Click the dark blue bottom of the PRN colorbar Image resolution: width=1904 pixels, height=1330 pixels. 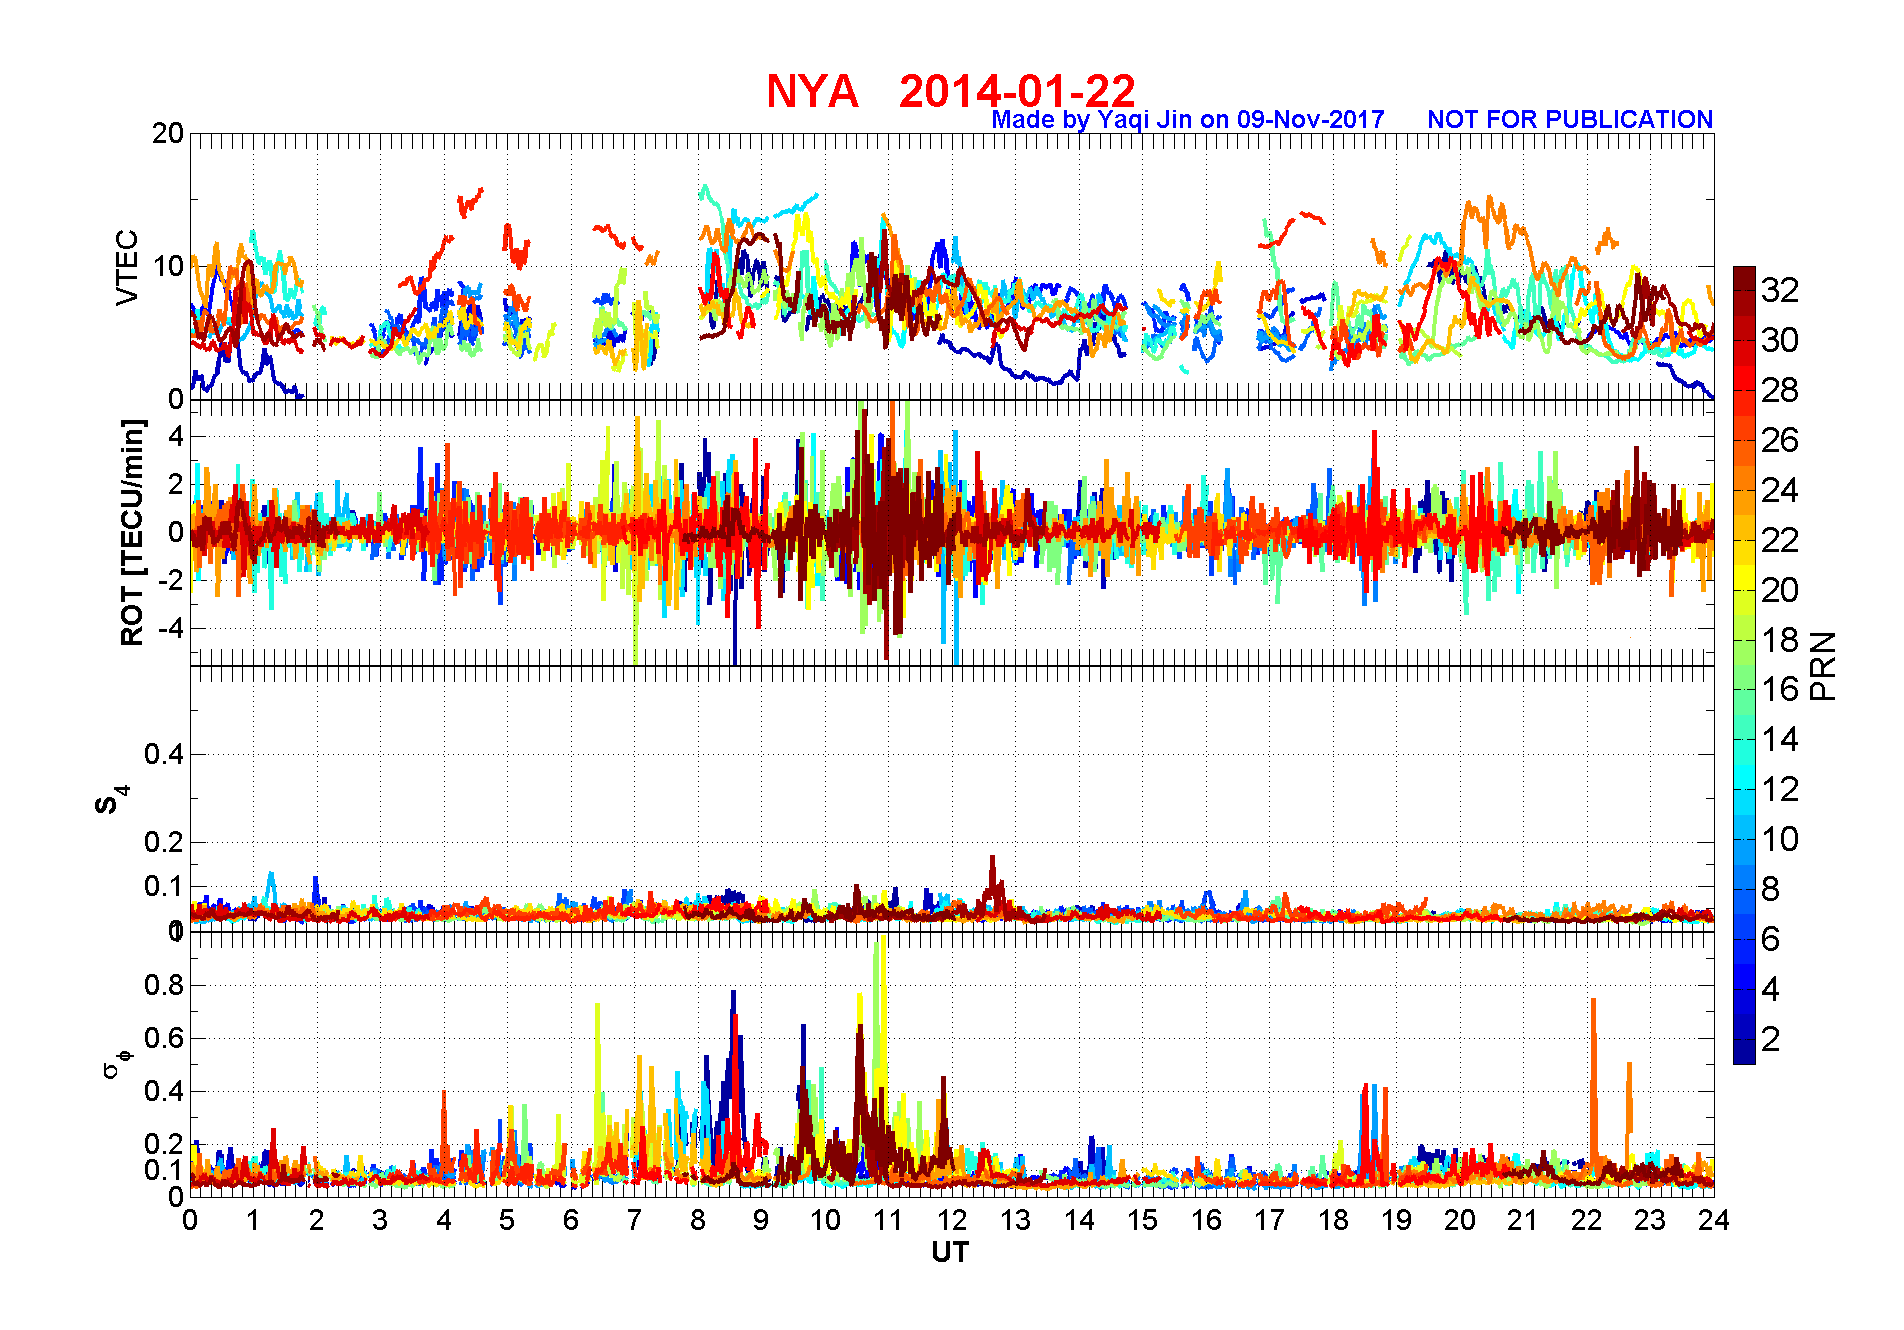(1744, 1051)
